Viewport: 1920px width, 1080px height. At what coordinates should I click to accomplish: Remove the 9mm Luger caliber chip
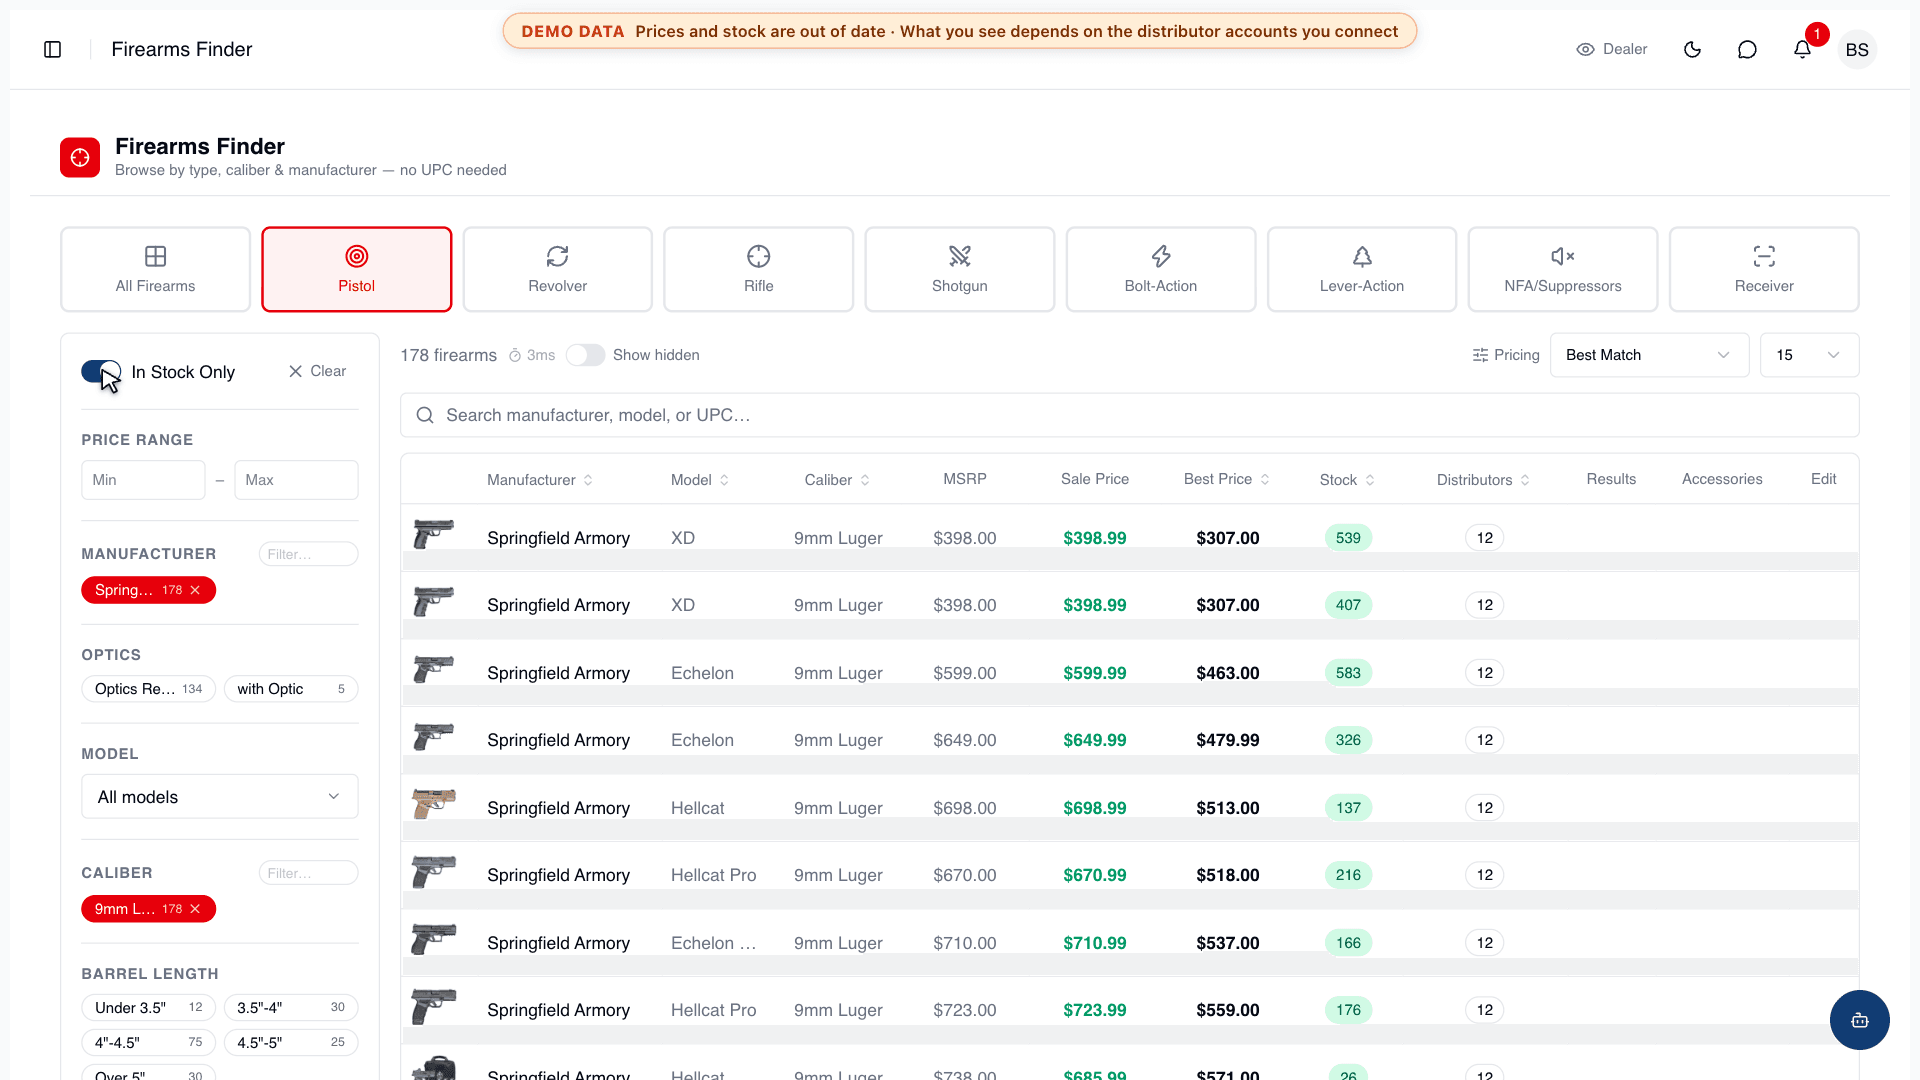pos(196,909)
